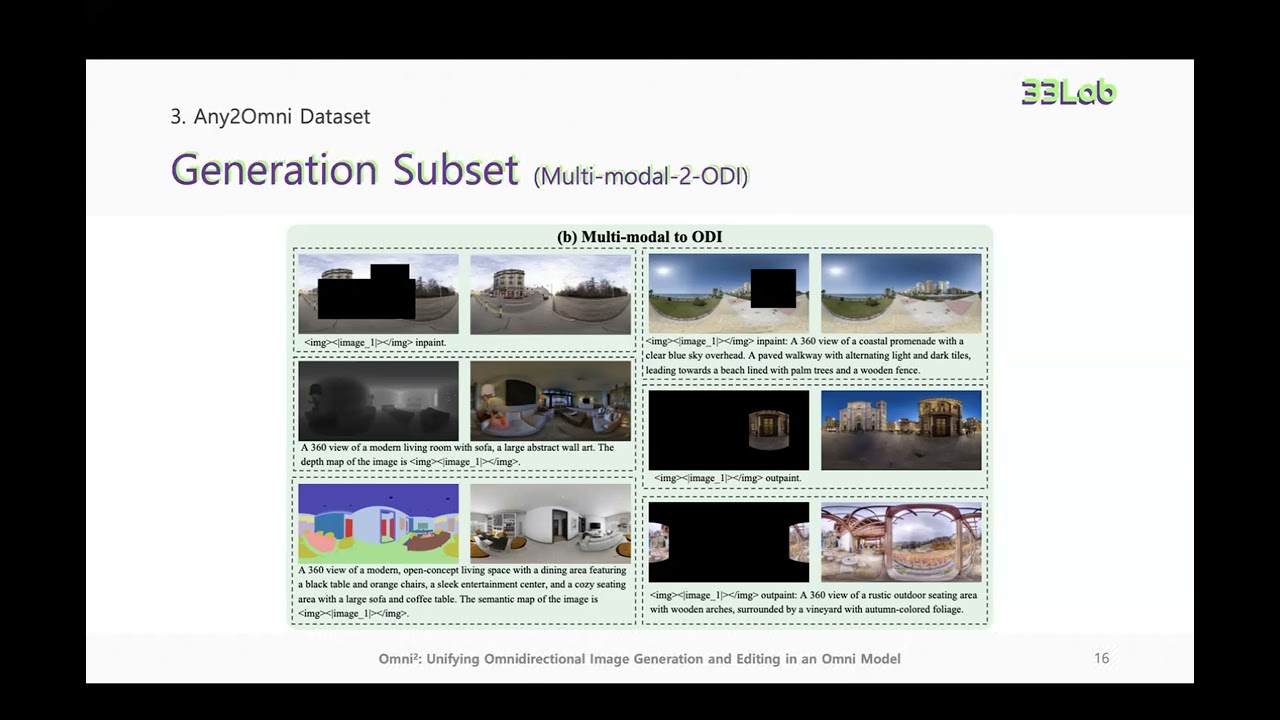This screenshot has height=720, width=1280.
Task: Select the black outpaint input with central door
Action: (729, 430)
